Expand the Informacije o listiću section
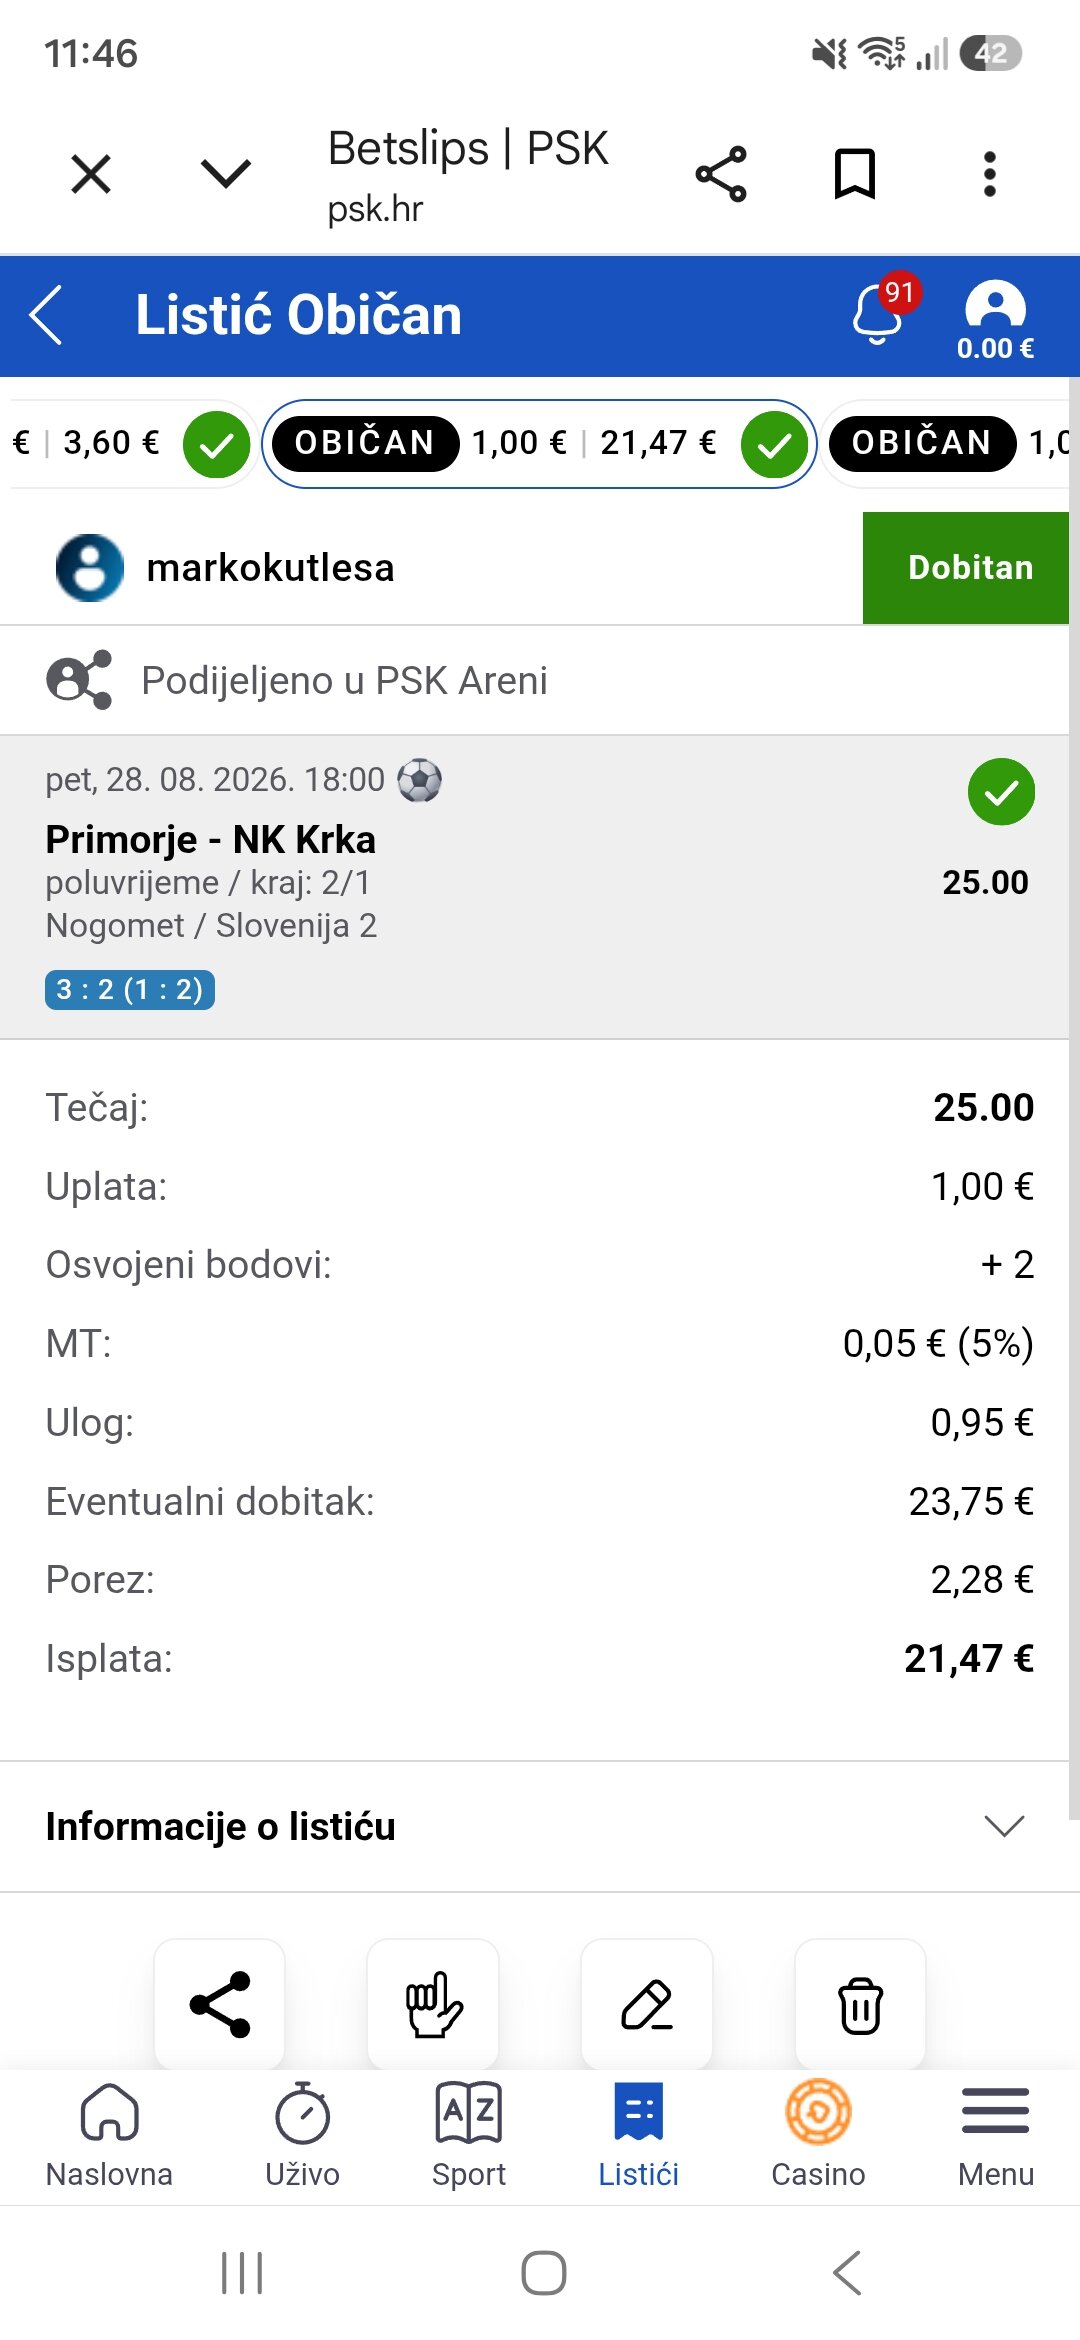This screenshot has height=2340, width=1080. (x=540, y=1826)
